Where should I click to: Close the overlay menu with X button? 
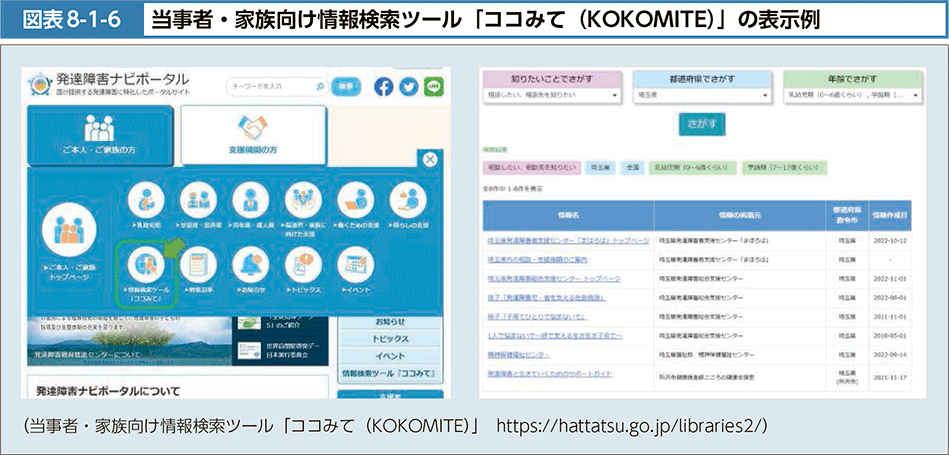click(x=430, y=160)
